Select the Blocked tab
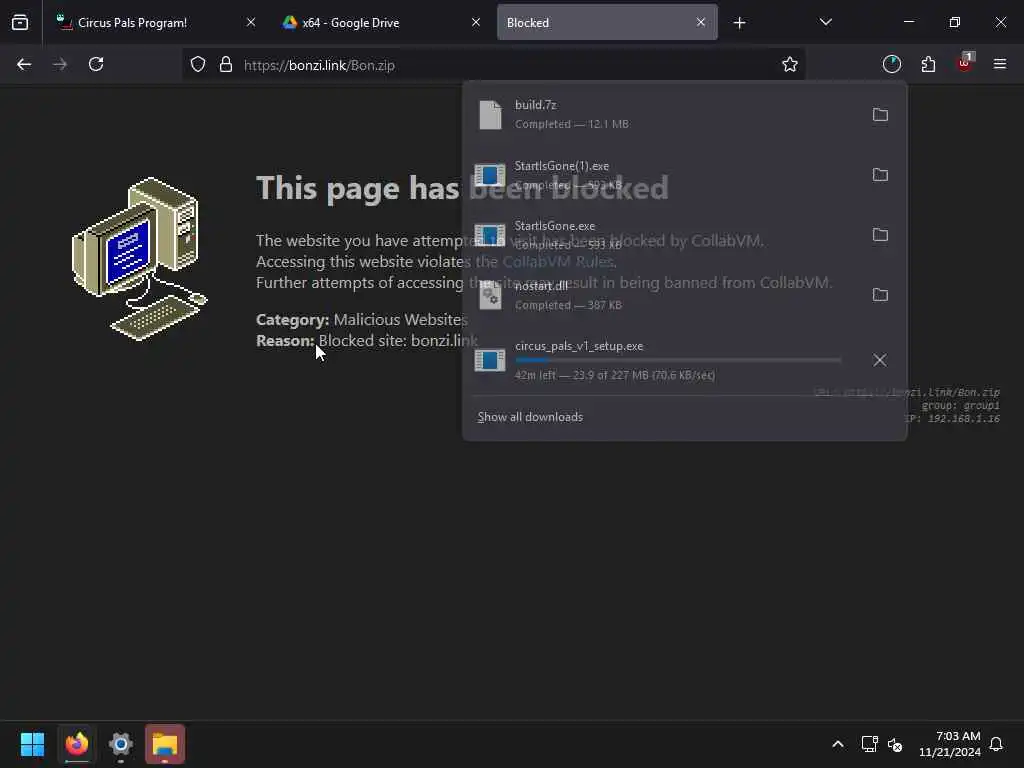1024x768 pixels. click(607, 23)
